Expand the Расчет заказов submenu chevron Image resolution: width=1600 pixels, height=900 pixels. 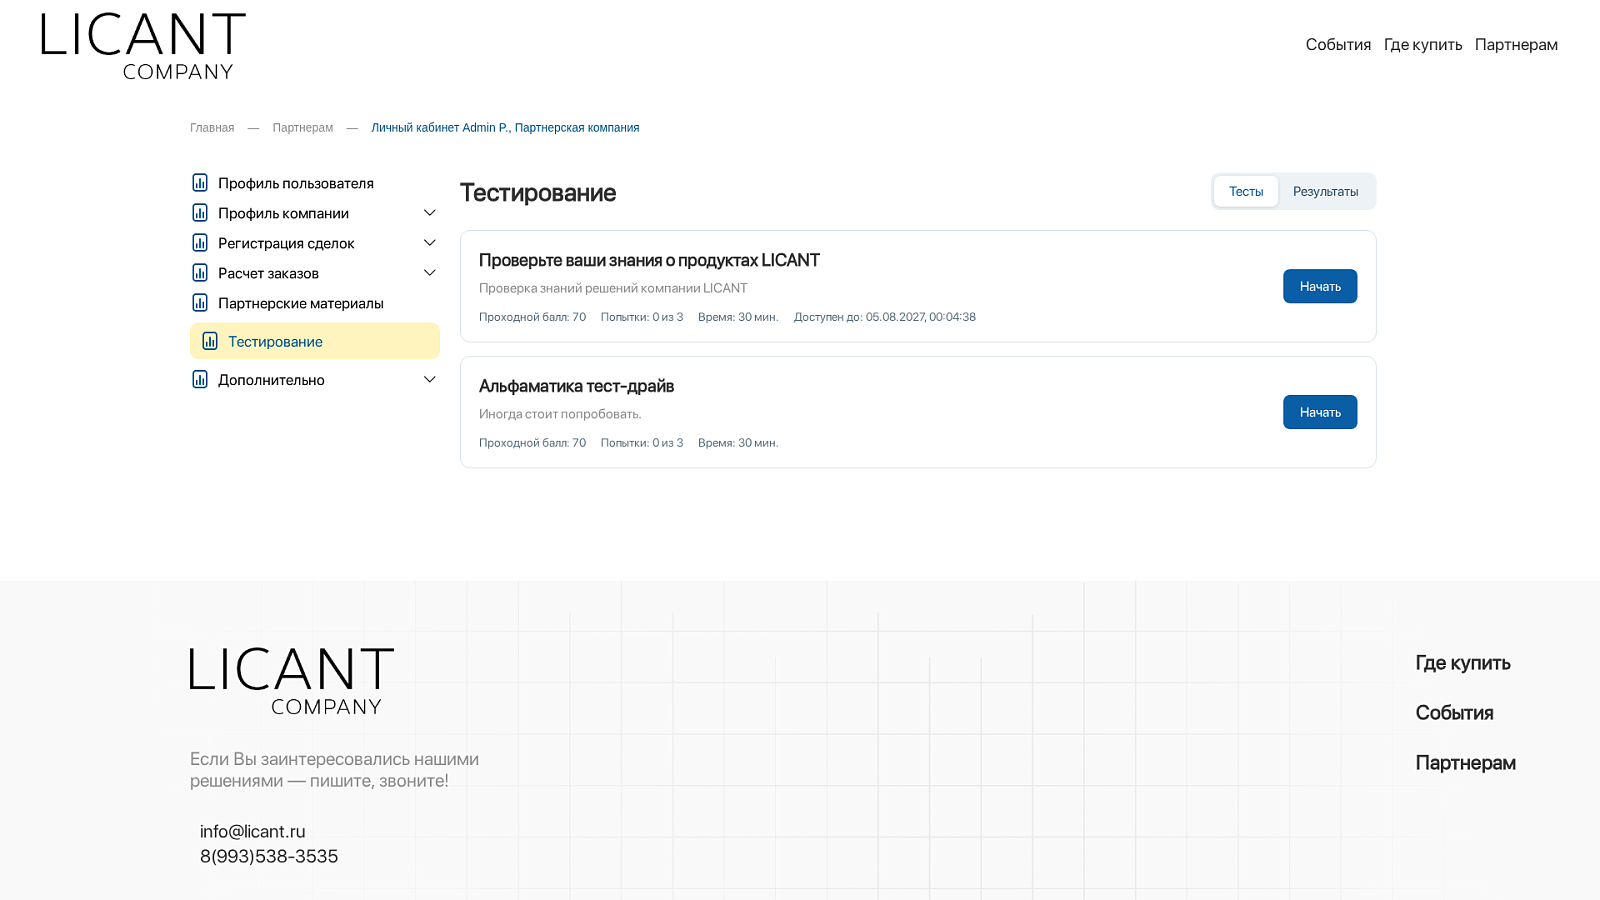[x=430, y=273]
